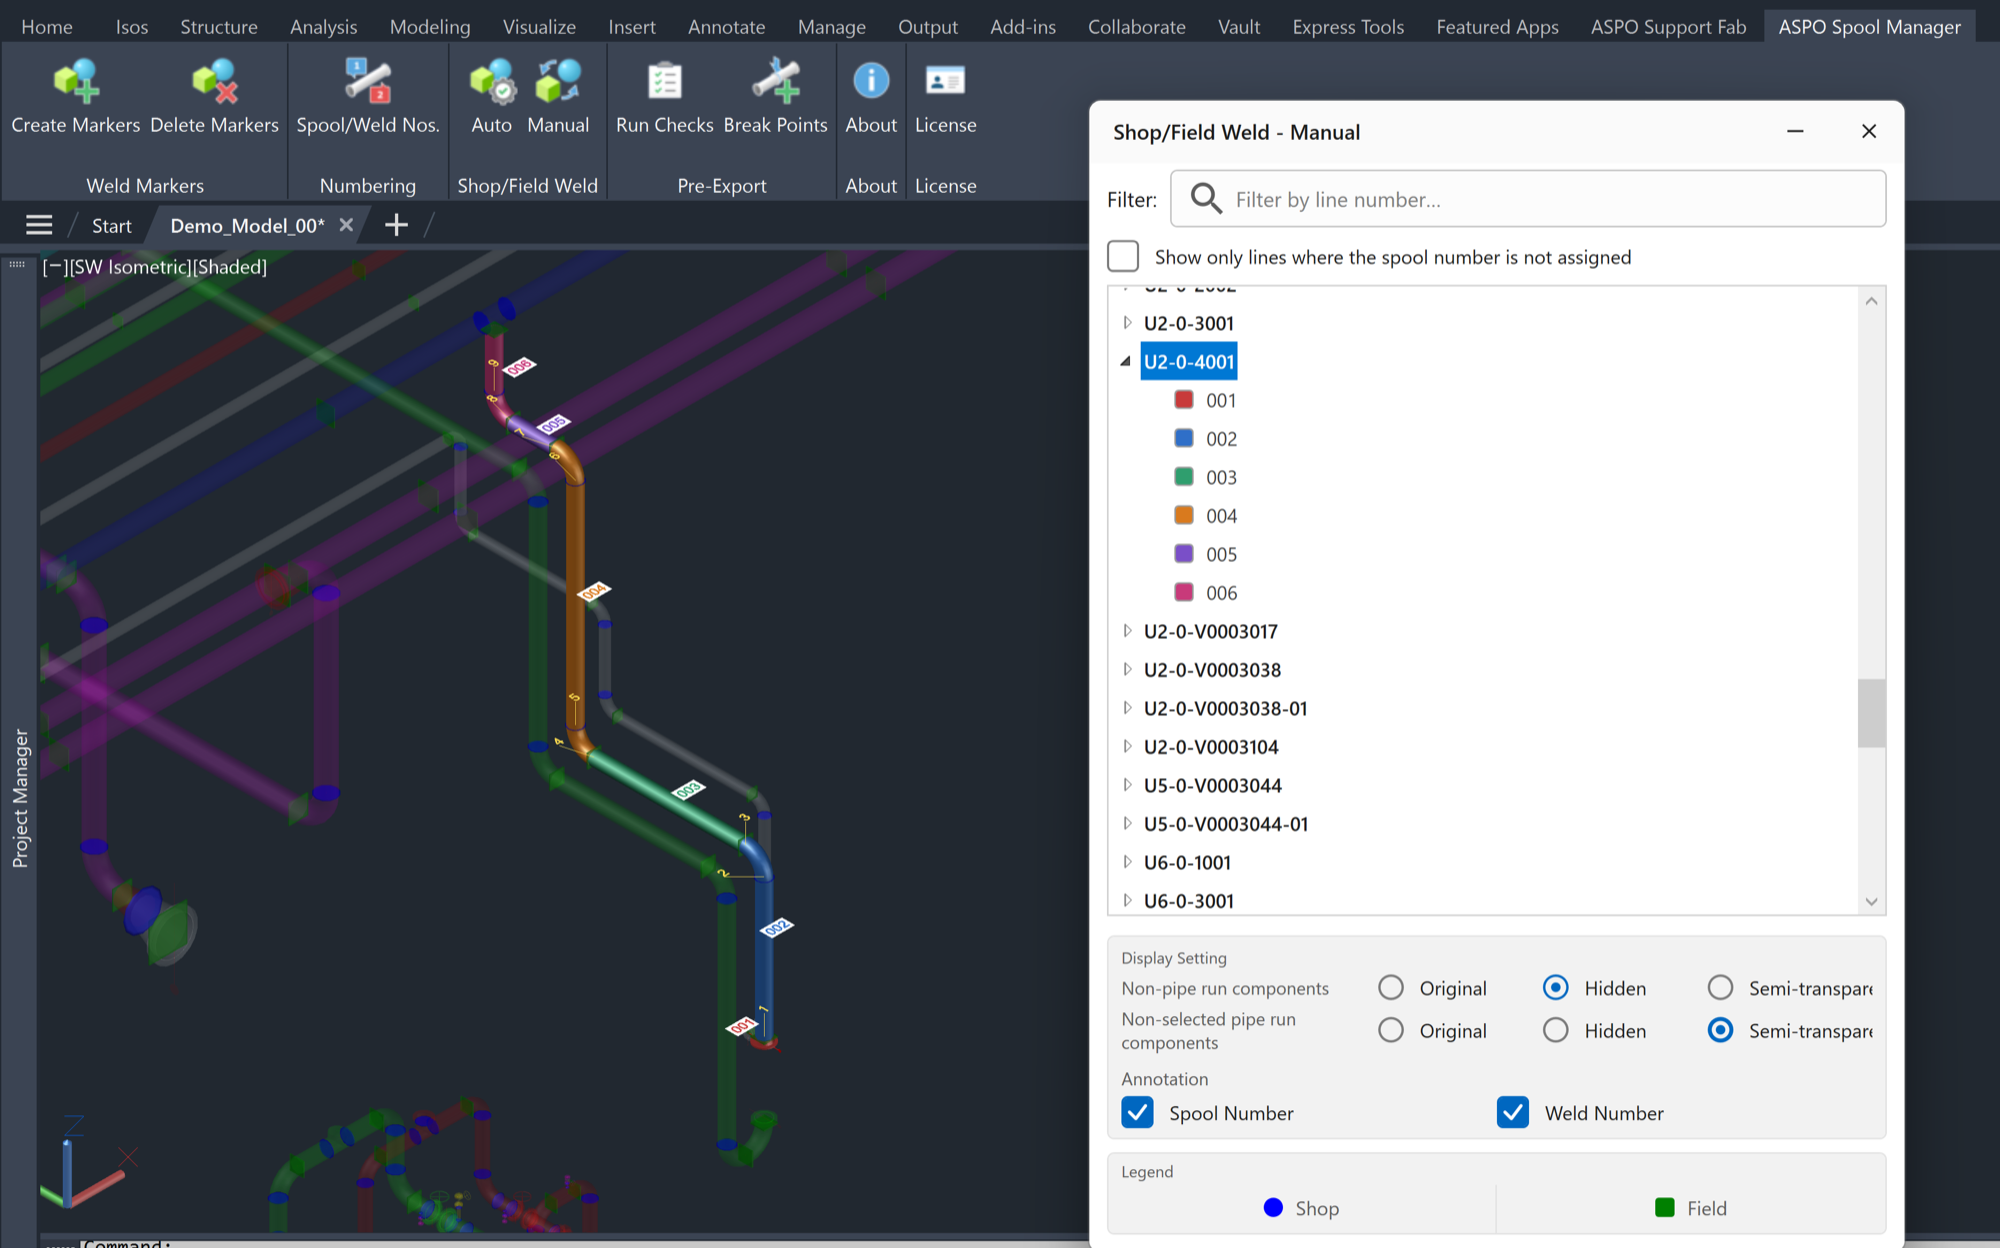This screenshot has height=1248, width=2000.
Task: Click the tree scrollbar down arrow
Action: 1871,901
